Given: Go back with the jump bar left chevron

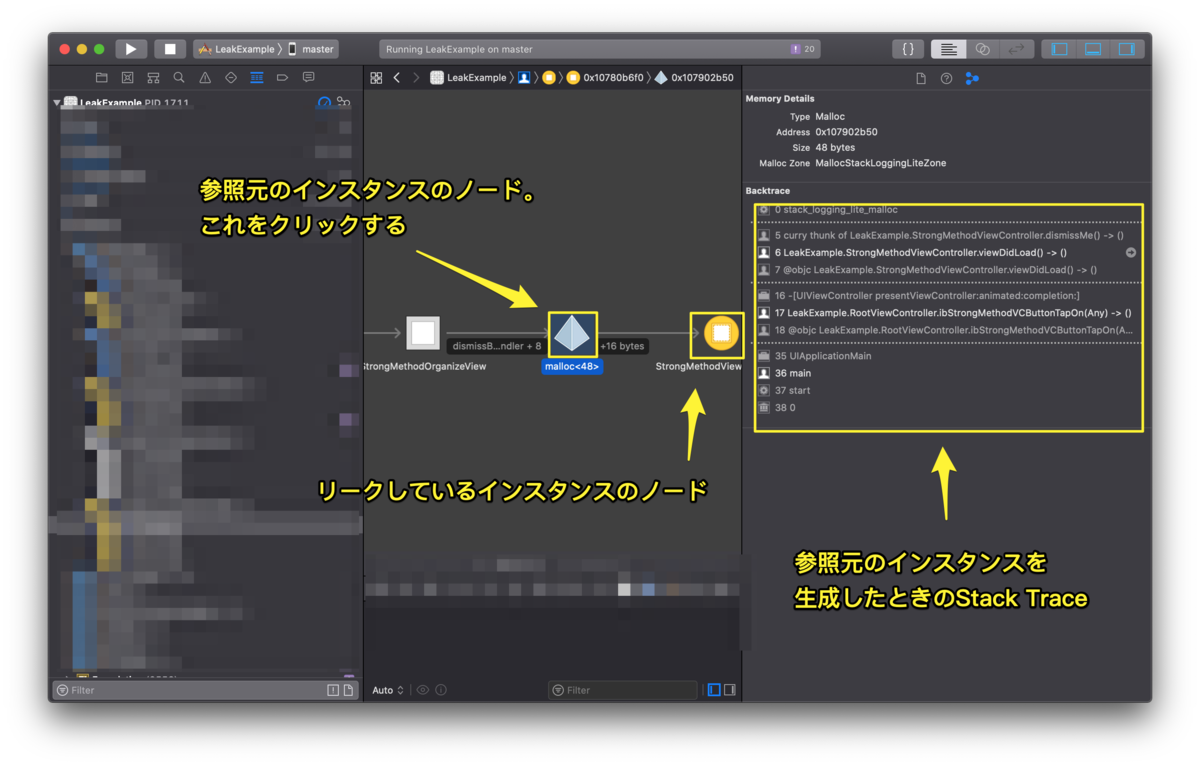Looking at the screenshot, I should coord(397,77).
